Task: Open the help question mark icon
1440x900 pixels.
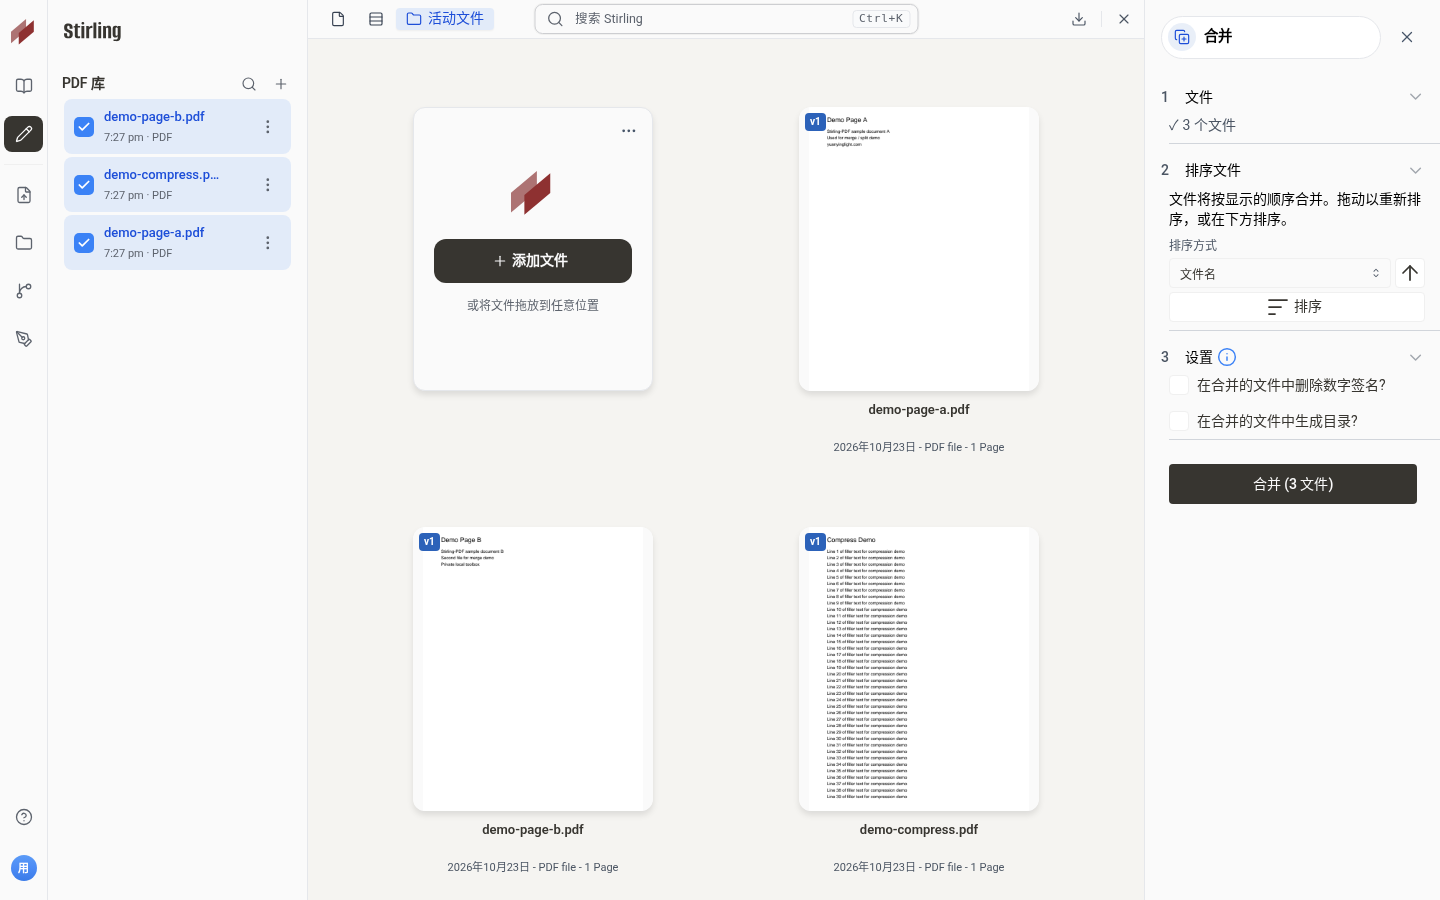Action: 24,817
